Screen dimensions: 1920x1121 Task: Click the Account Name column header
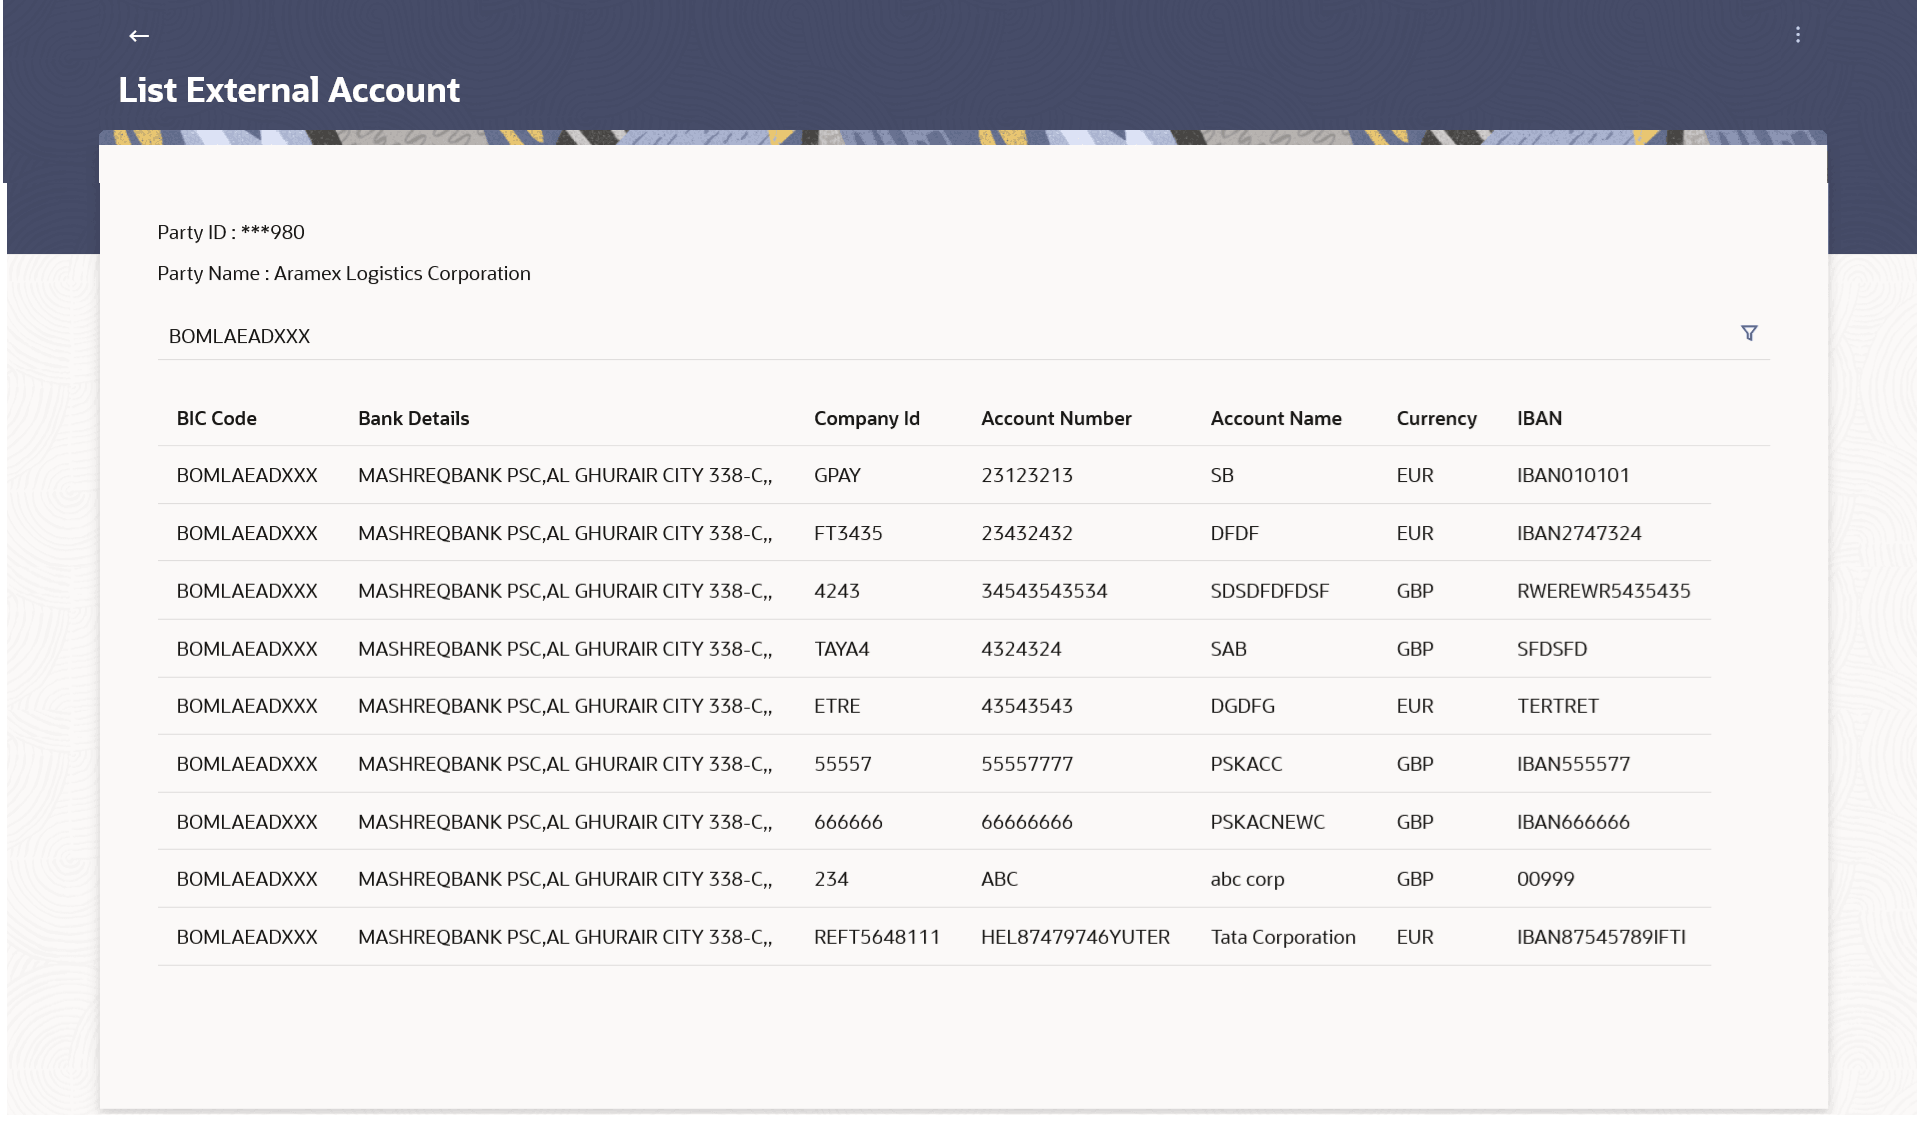tap(1275, 418)
